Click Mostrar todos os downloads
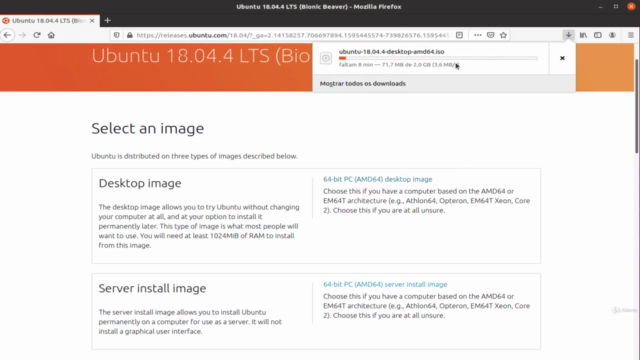Viewport: 640px width, 360px height. (362, 84)
